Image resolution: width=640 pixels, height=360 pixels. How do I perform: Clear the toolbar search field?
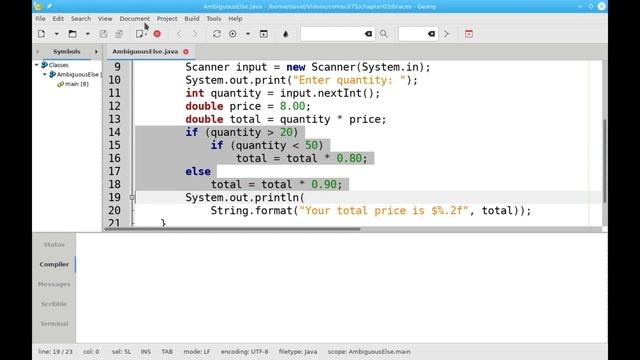pos(368,34)
